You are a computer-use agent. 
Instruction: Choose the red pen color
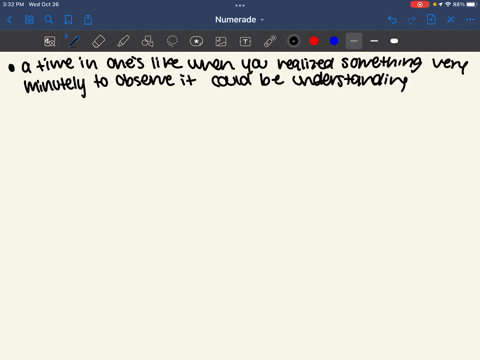[x=314, y=41]
